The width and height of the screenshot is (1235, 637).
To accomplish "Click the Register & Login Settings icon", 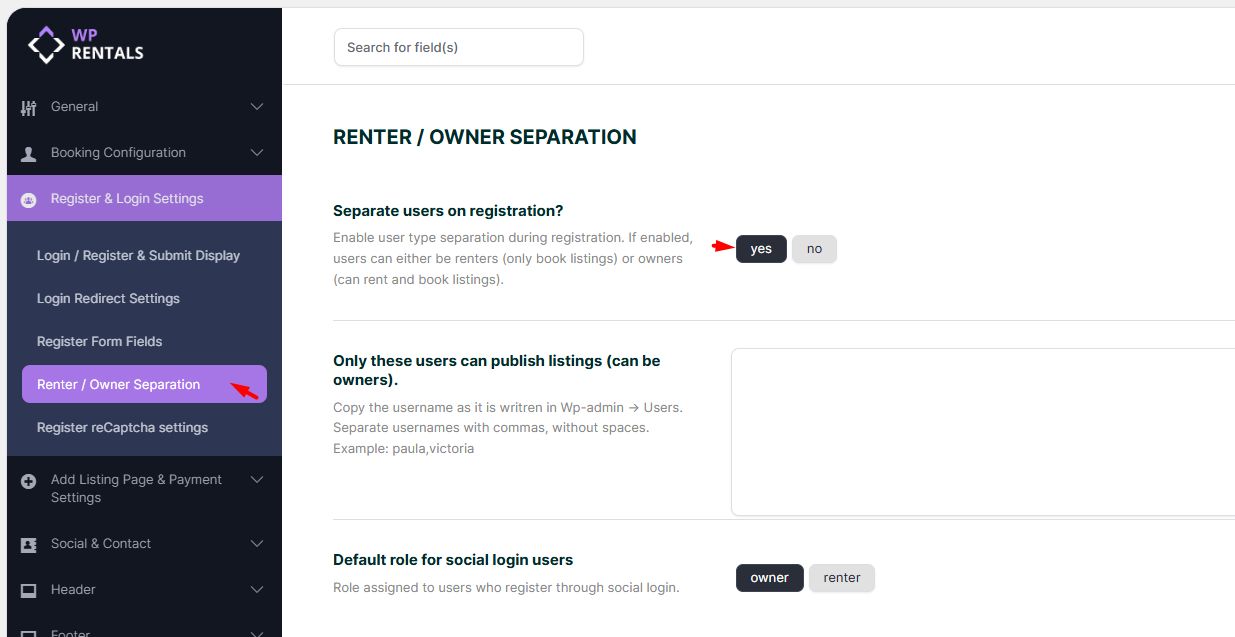I will (29, 199).
